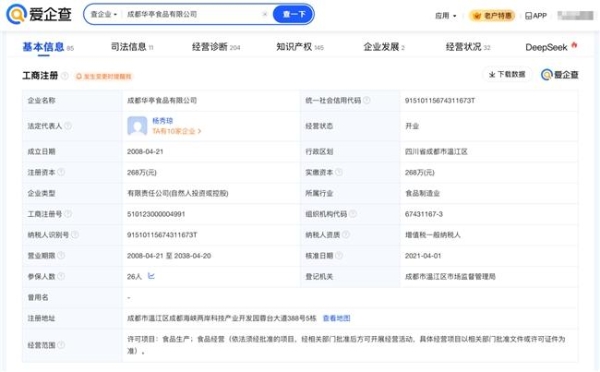
Task: Click the help icon next to 统一社会信用代码
Action: 367,100
